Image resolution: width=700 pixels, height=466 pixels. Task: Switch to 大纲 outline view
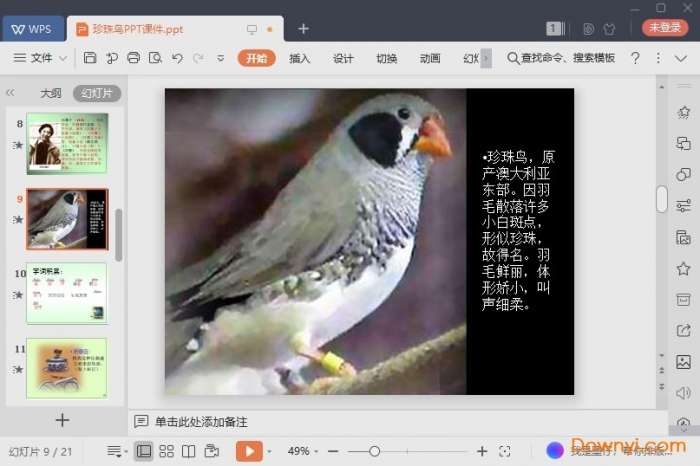51,93
